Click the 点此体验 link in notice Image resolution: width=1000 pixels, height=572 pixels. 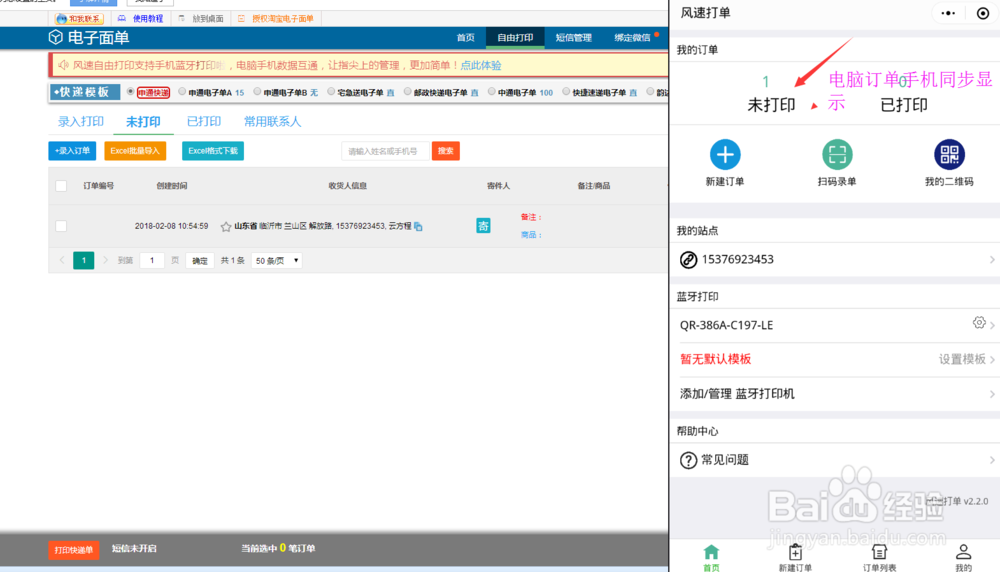point(481,65)
